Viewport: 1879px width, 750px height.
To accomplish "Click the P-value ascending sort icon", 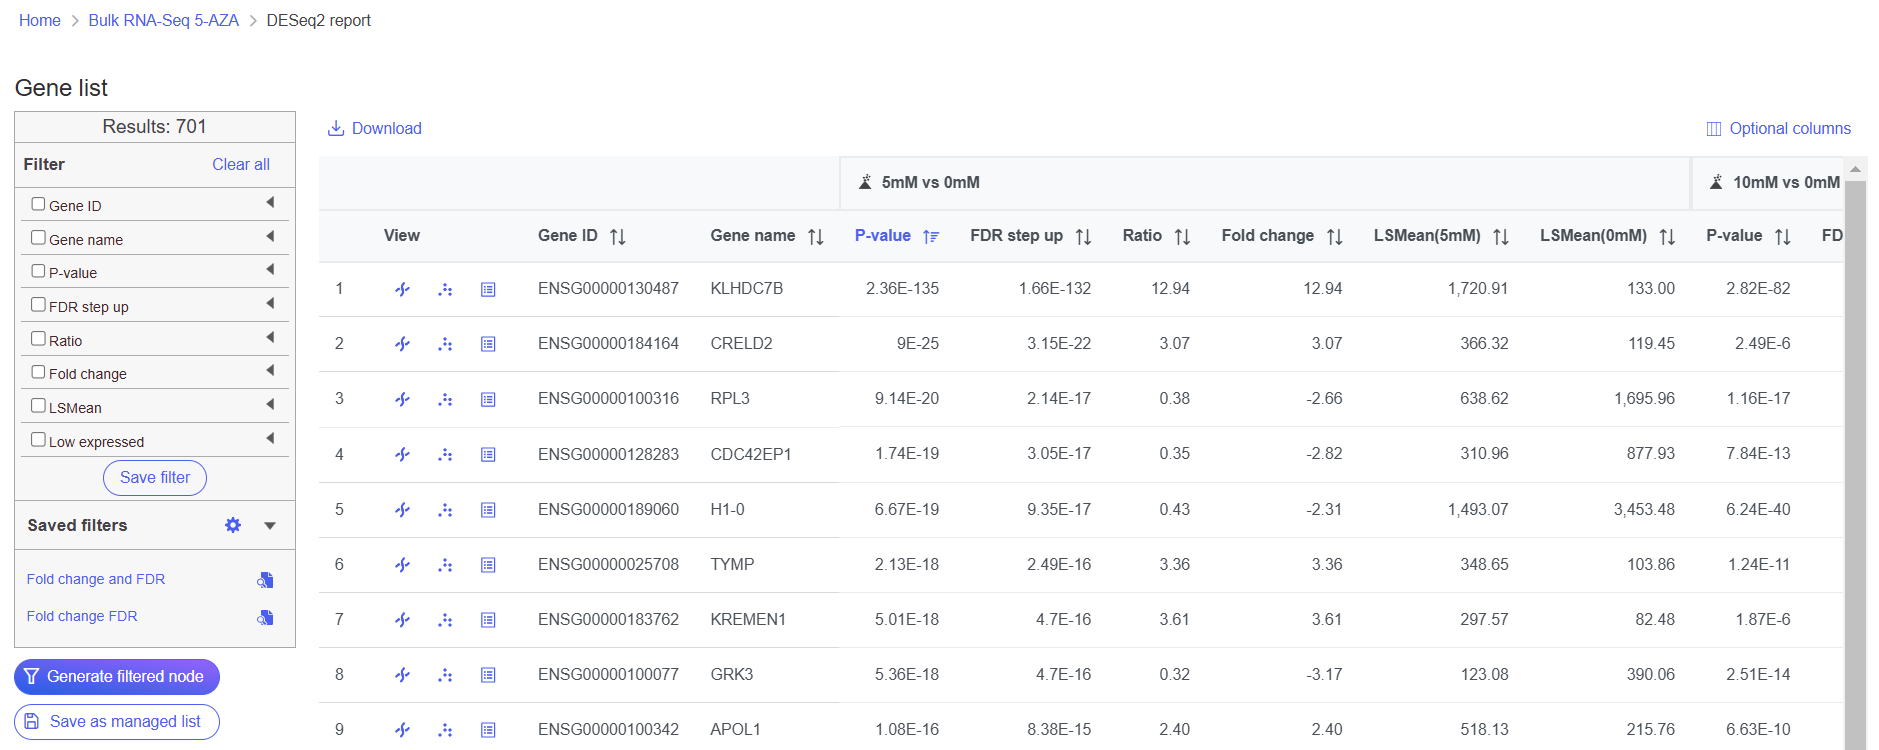I will 931,237.
